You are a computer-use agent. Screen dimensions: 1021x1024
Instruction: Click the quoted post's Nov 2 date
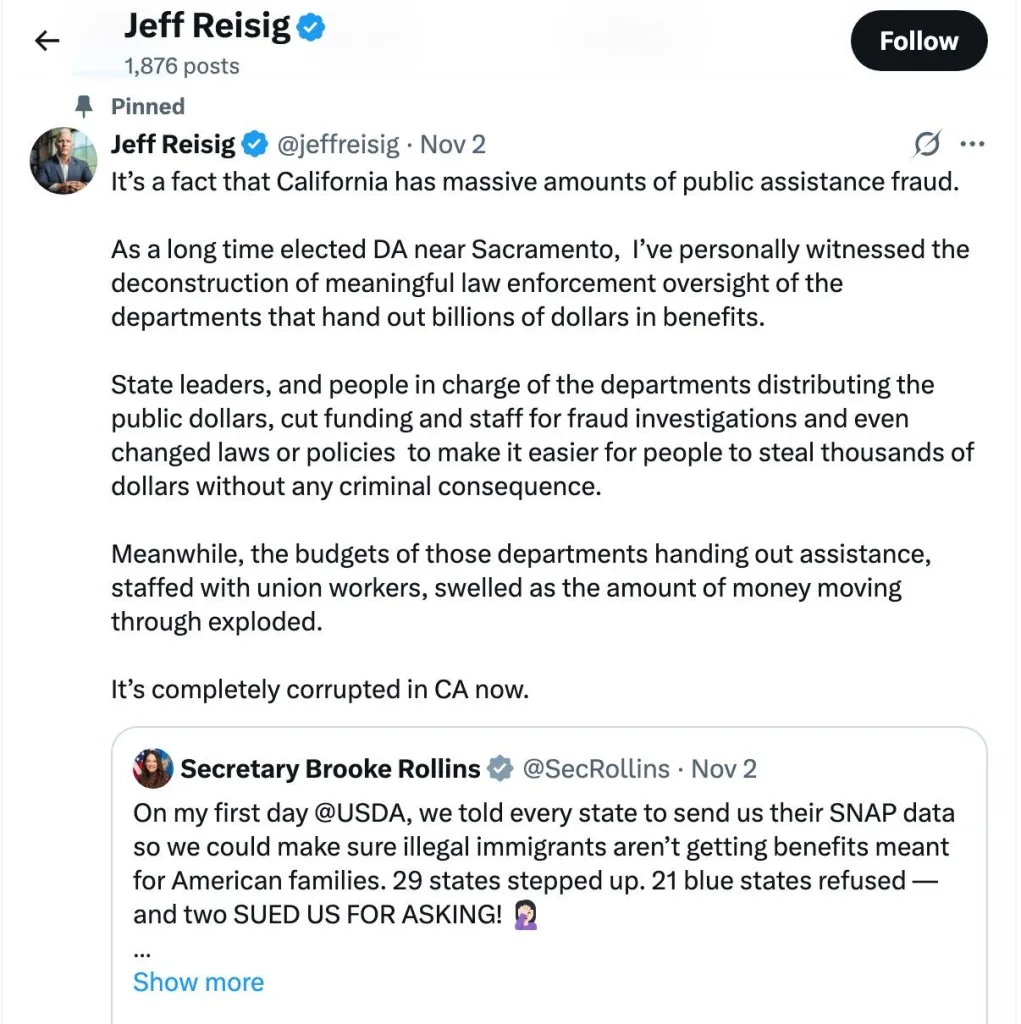coord(724,769)
